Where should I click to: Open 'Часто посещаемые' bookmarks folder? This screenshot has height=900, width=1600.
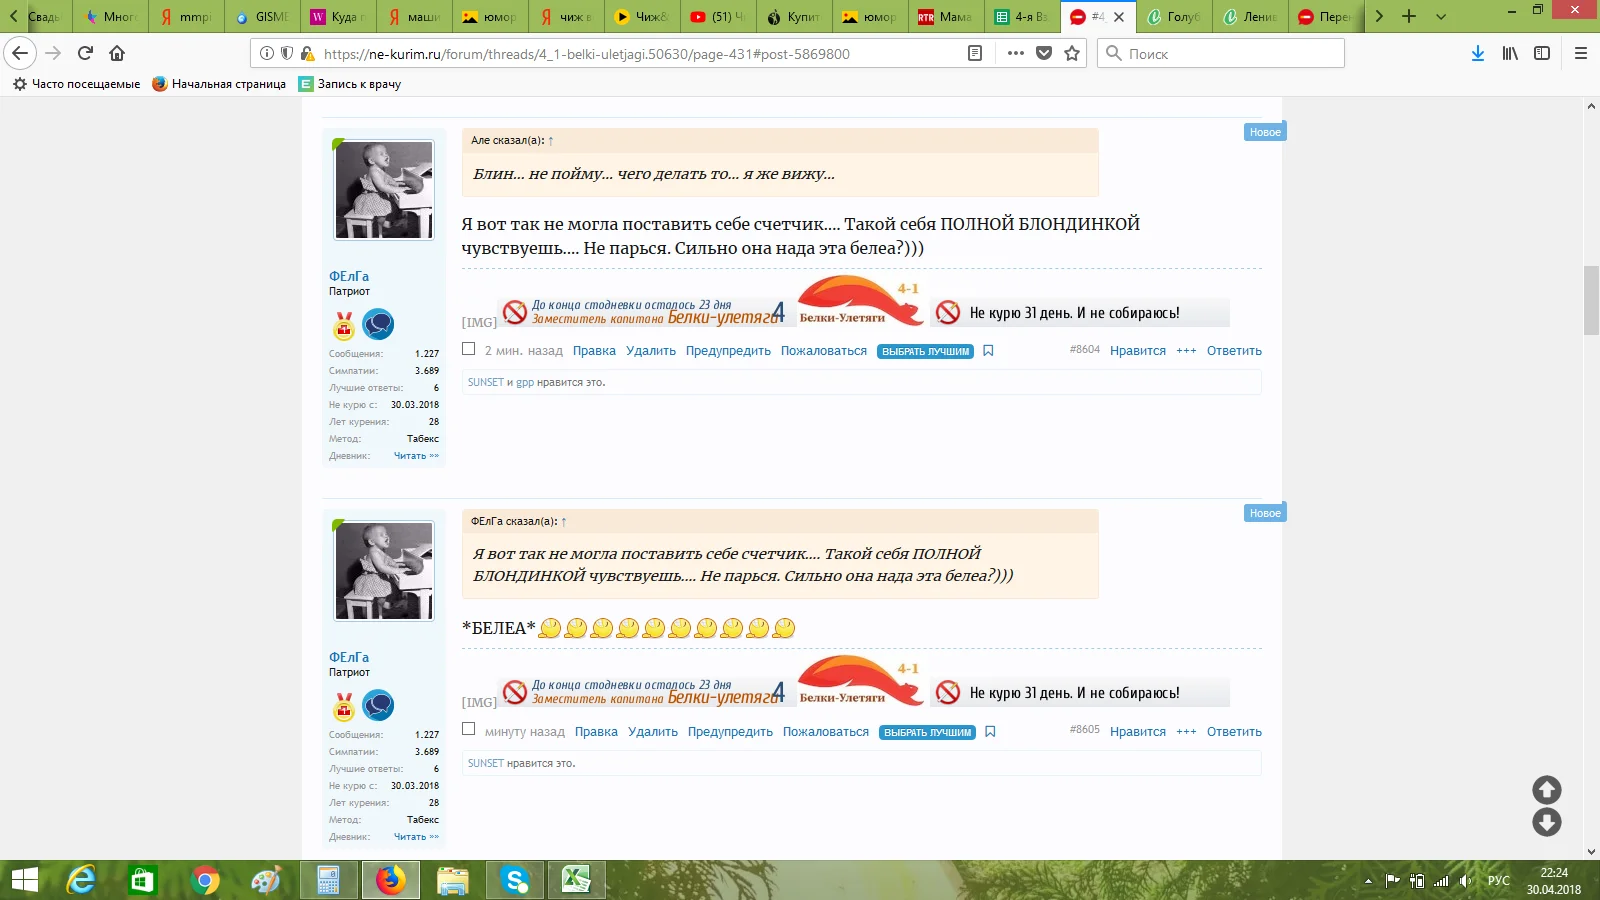76,84
